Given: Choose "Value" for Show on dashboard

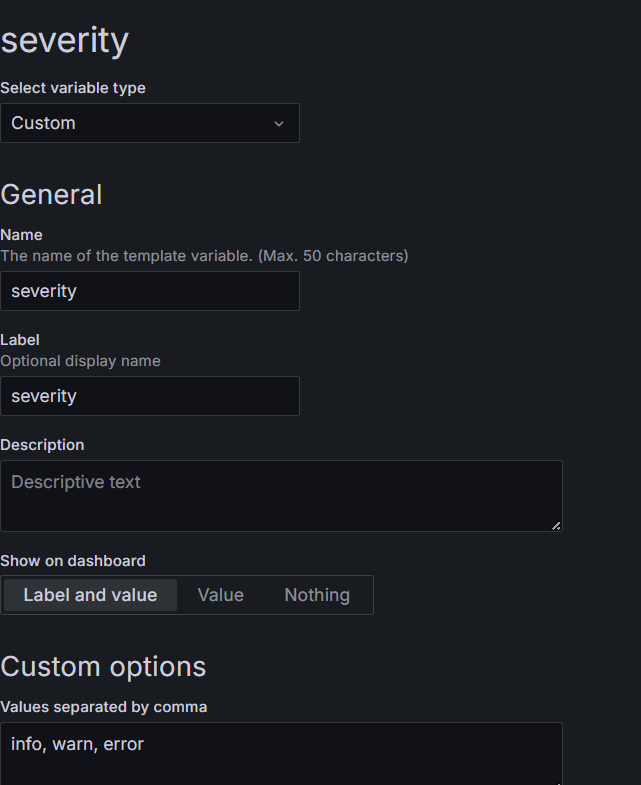Looking at the screenshot, I should (x=220, y=595).
